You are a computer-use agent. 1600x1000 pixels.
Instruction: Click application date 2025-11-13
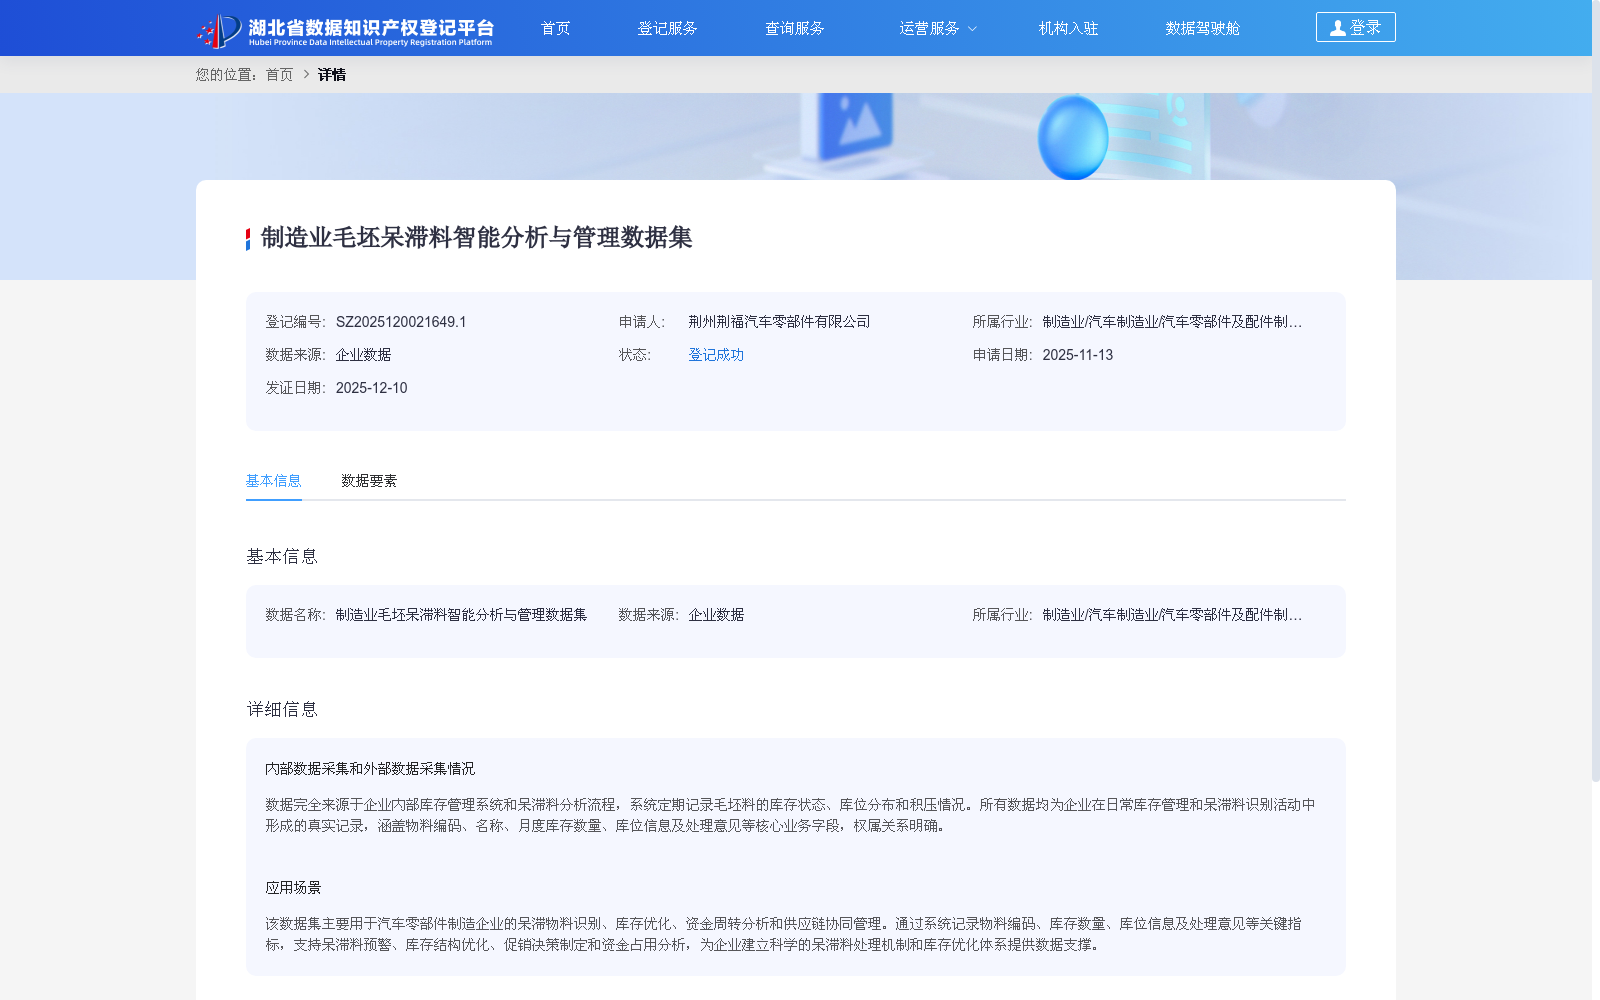[x=1077, y=355]
